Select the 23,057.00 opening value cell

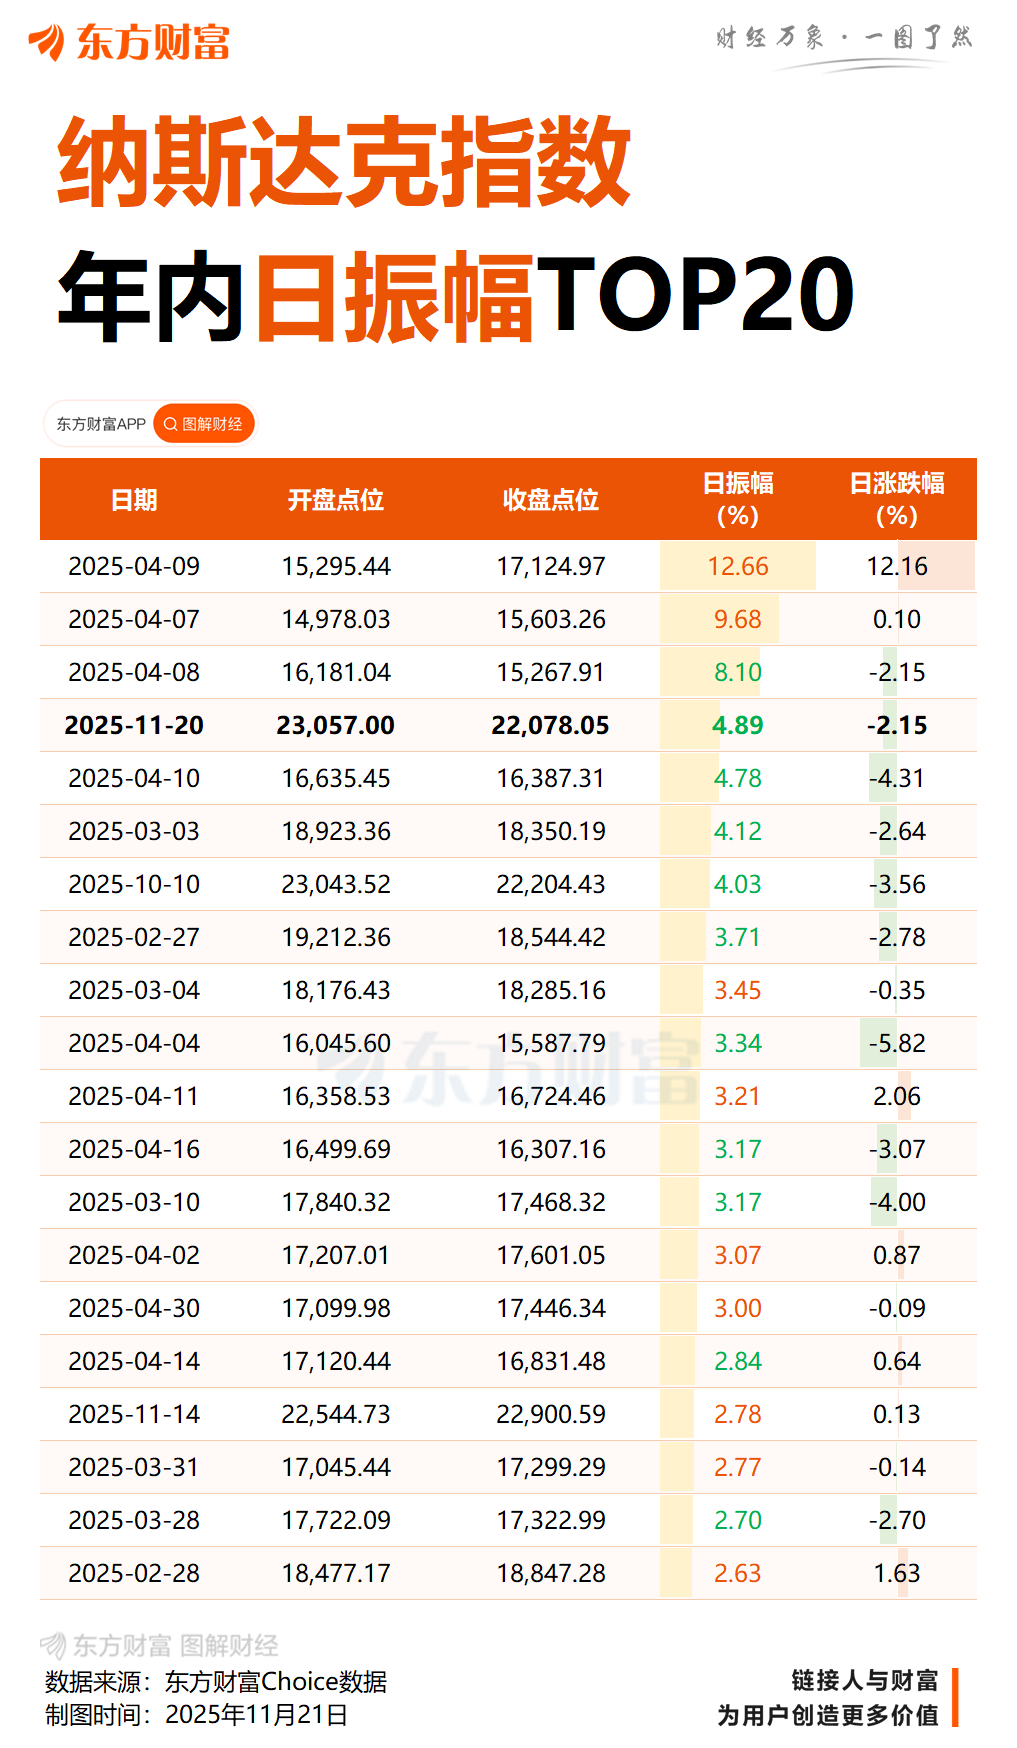(335, 725)
